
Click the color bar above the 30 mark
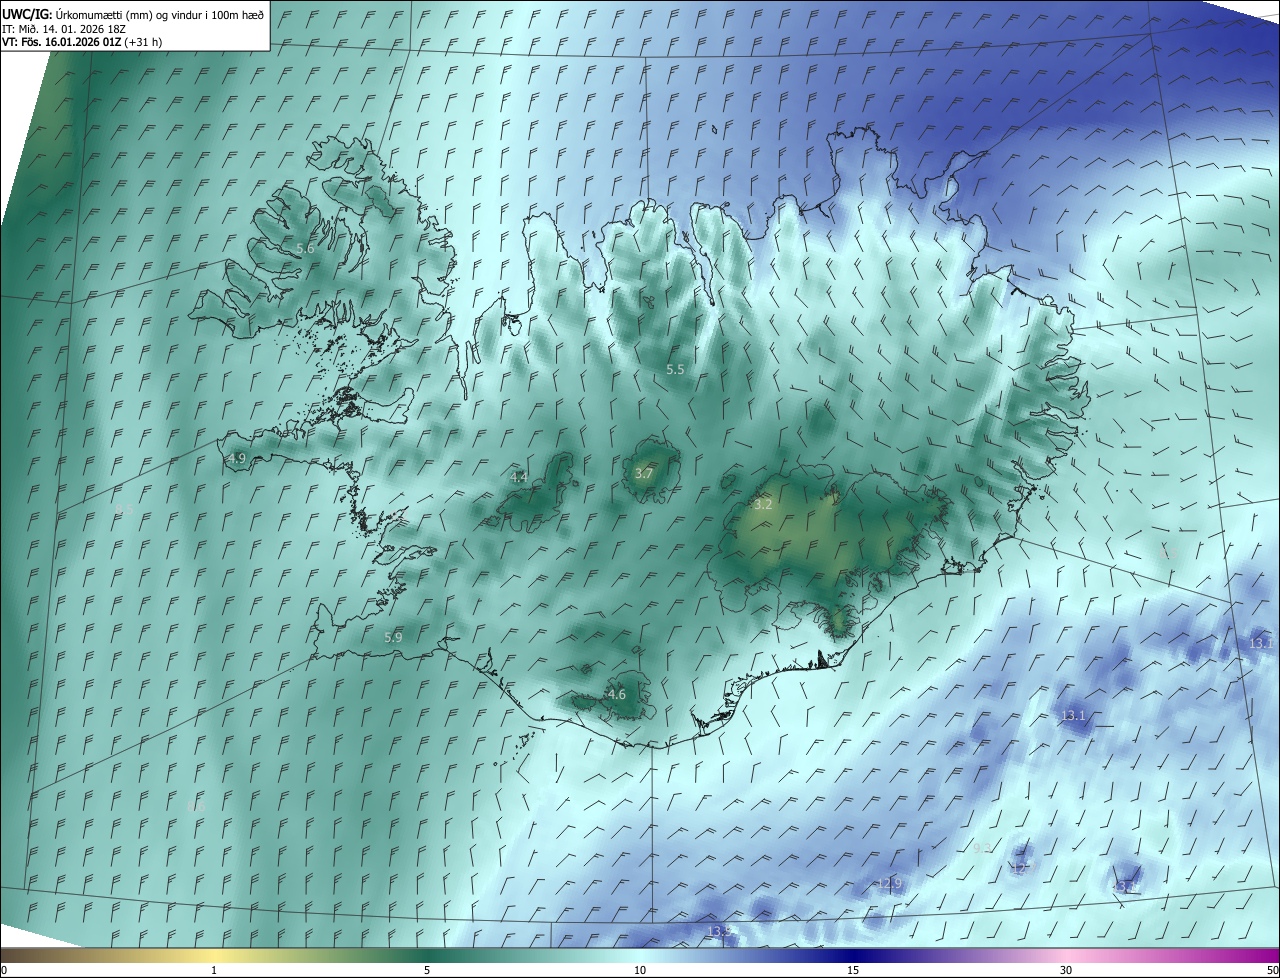tap(1066, 955)
